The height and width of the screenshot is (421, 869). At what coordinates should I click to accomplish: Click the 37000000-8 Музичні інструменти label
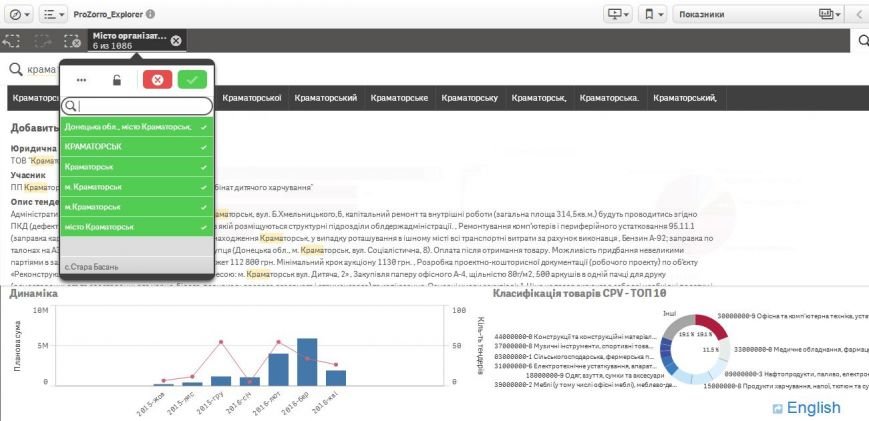(x=575, y=346)
